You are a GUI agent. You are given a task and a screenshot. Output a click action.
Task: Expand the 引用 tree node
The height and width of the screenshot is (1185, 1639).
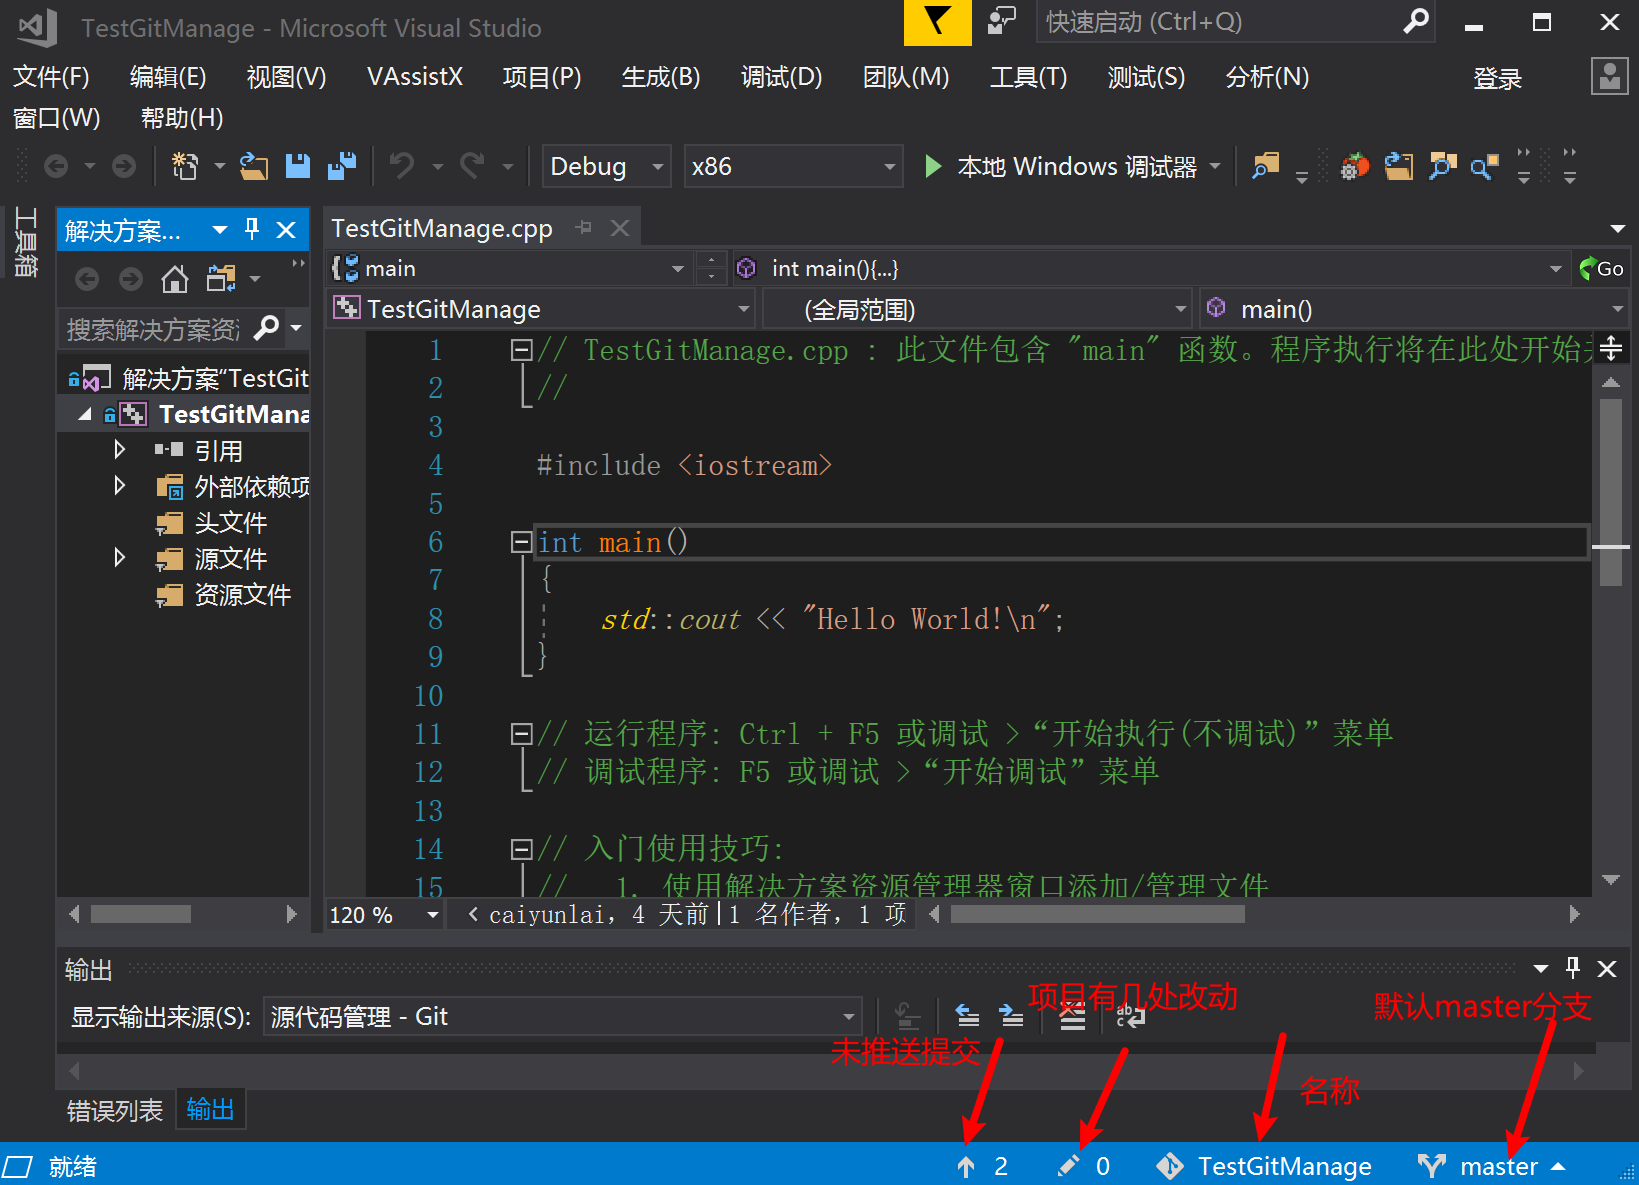click(x=119, y=450)
